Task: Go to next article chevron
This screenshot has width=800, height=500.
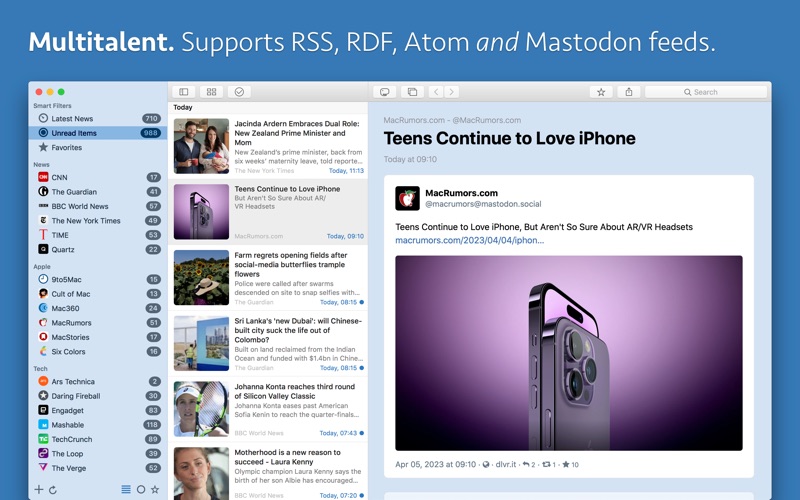Action: pyautogui.click(x=451, y=92)
